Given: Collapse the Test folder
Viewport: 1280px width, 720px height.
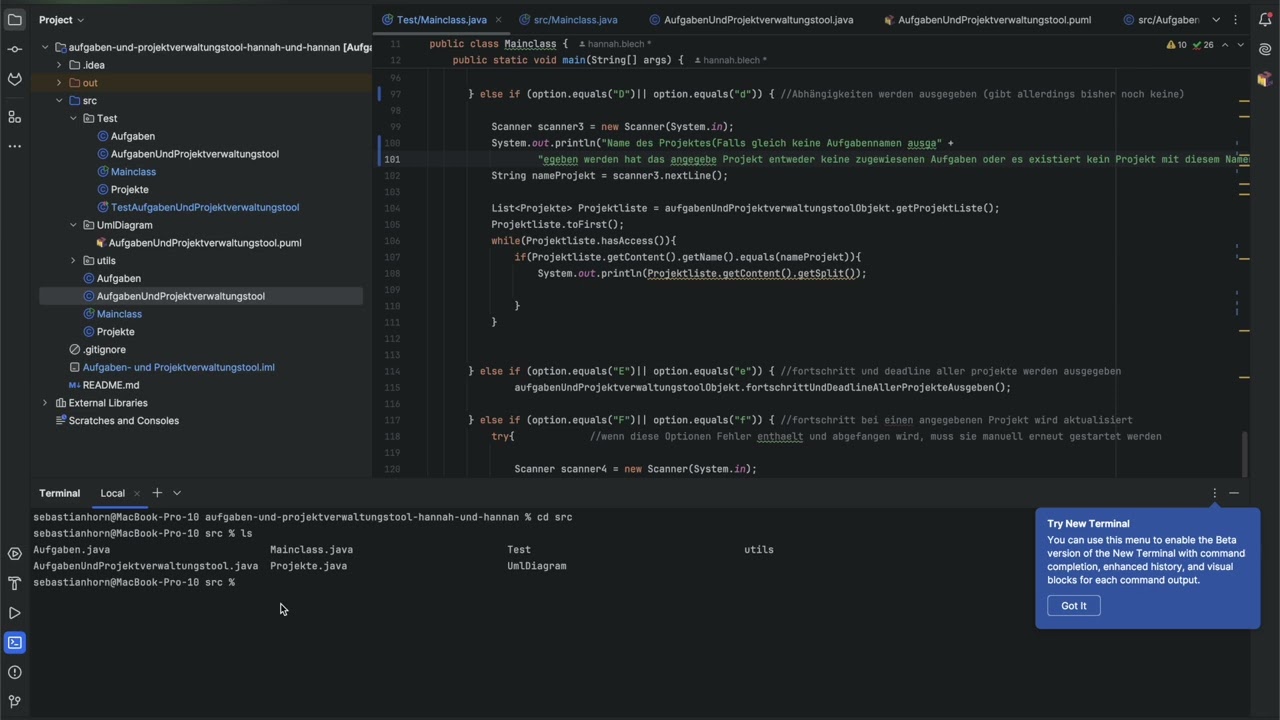Looking at the screenshot, I should tap(73, 118).
